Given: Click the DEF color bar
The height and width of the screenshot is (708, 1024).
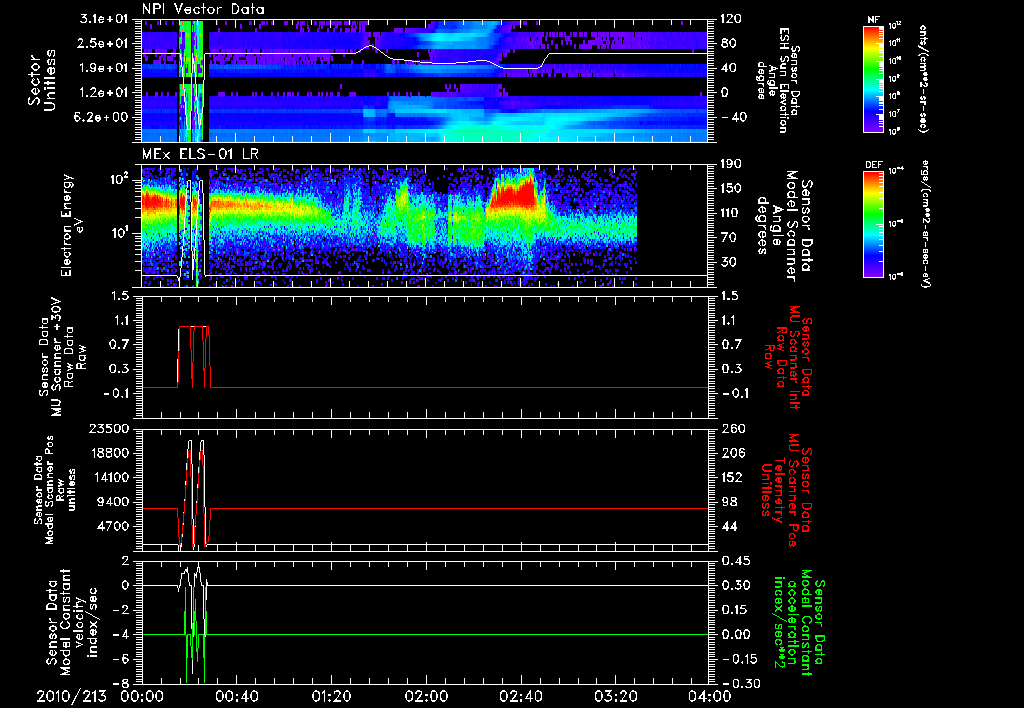Looking at the screenshot, I should pos(874,224).
